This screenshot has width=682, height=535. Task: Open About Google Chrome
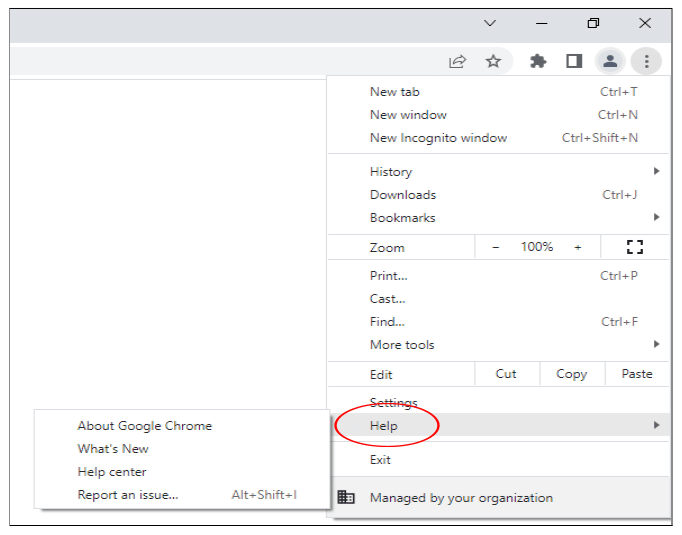pyautogui.click(x=182, y=426)
